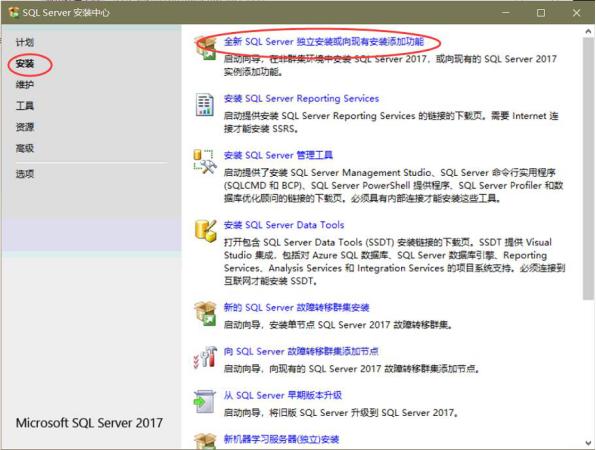Image resolution: width=596 pixels, height=450 pixels.
Task: Open the 计划 page in sidebar
Action: tap(25, 42)
